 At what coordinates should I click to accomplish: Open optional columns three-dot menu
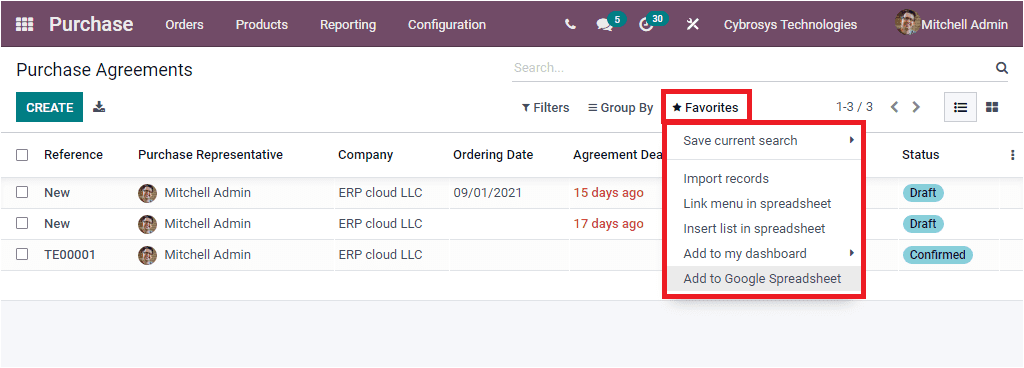[1012, 155]
